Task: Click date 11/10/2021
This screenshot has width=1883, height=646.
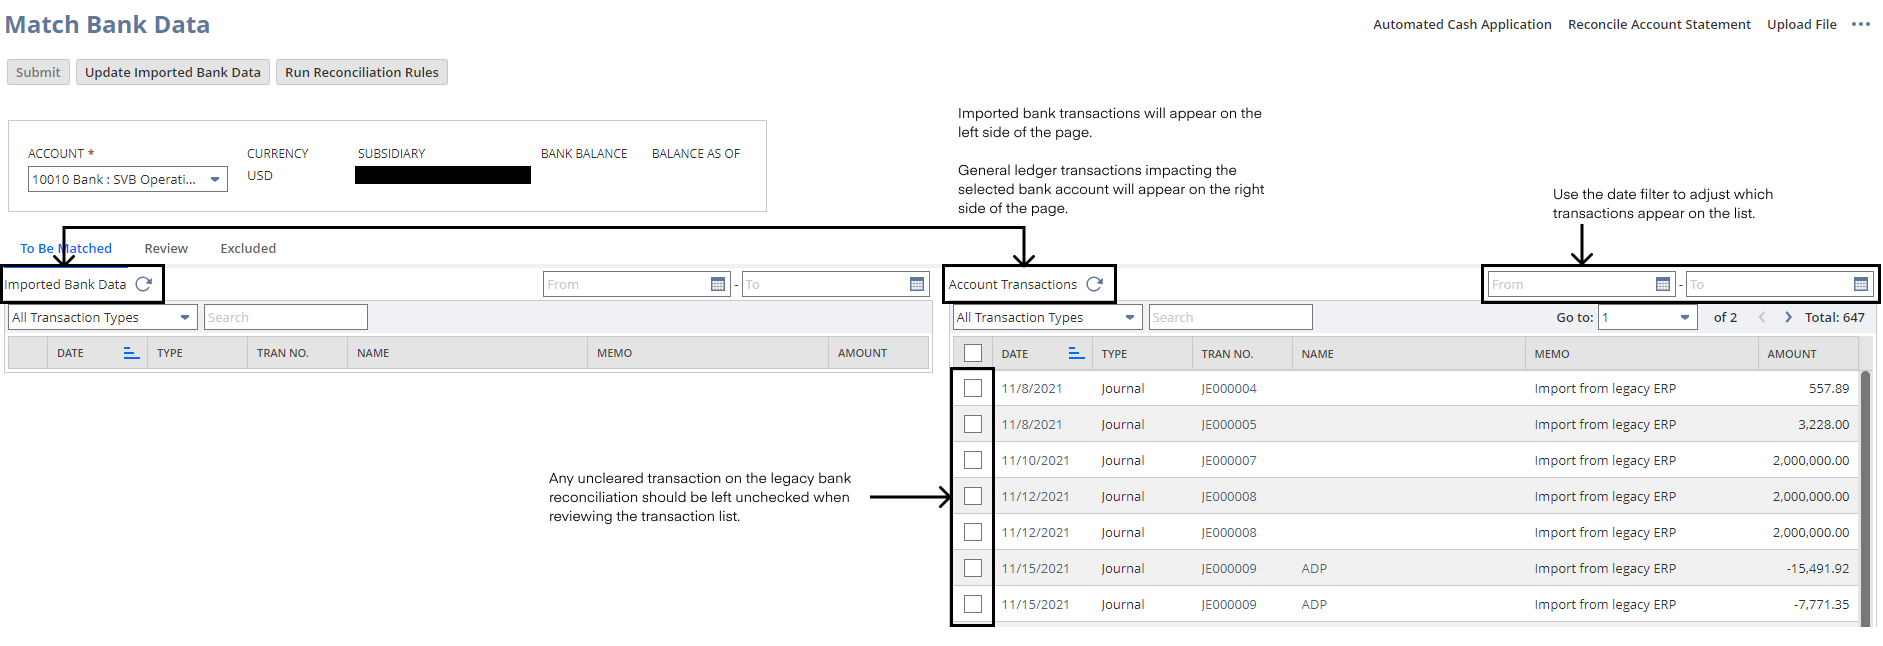Action: 1035,460
